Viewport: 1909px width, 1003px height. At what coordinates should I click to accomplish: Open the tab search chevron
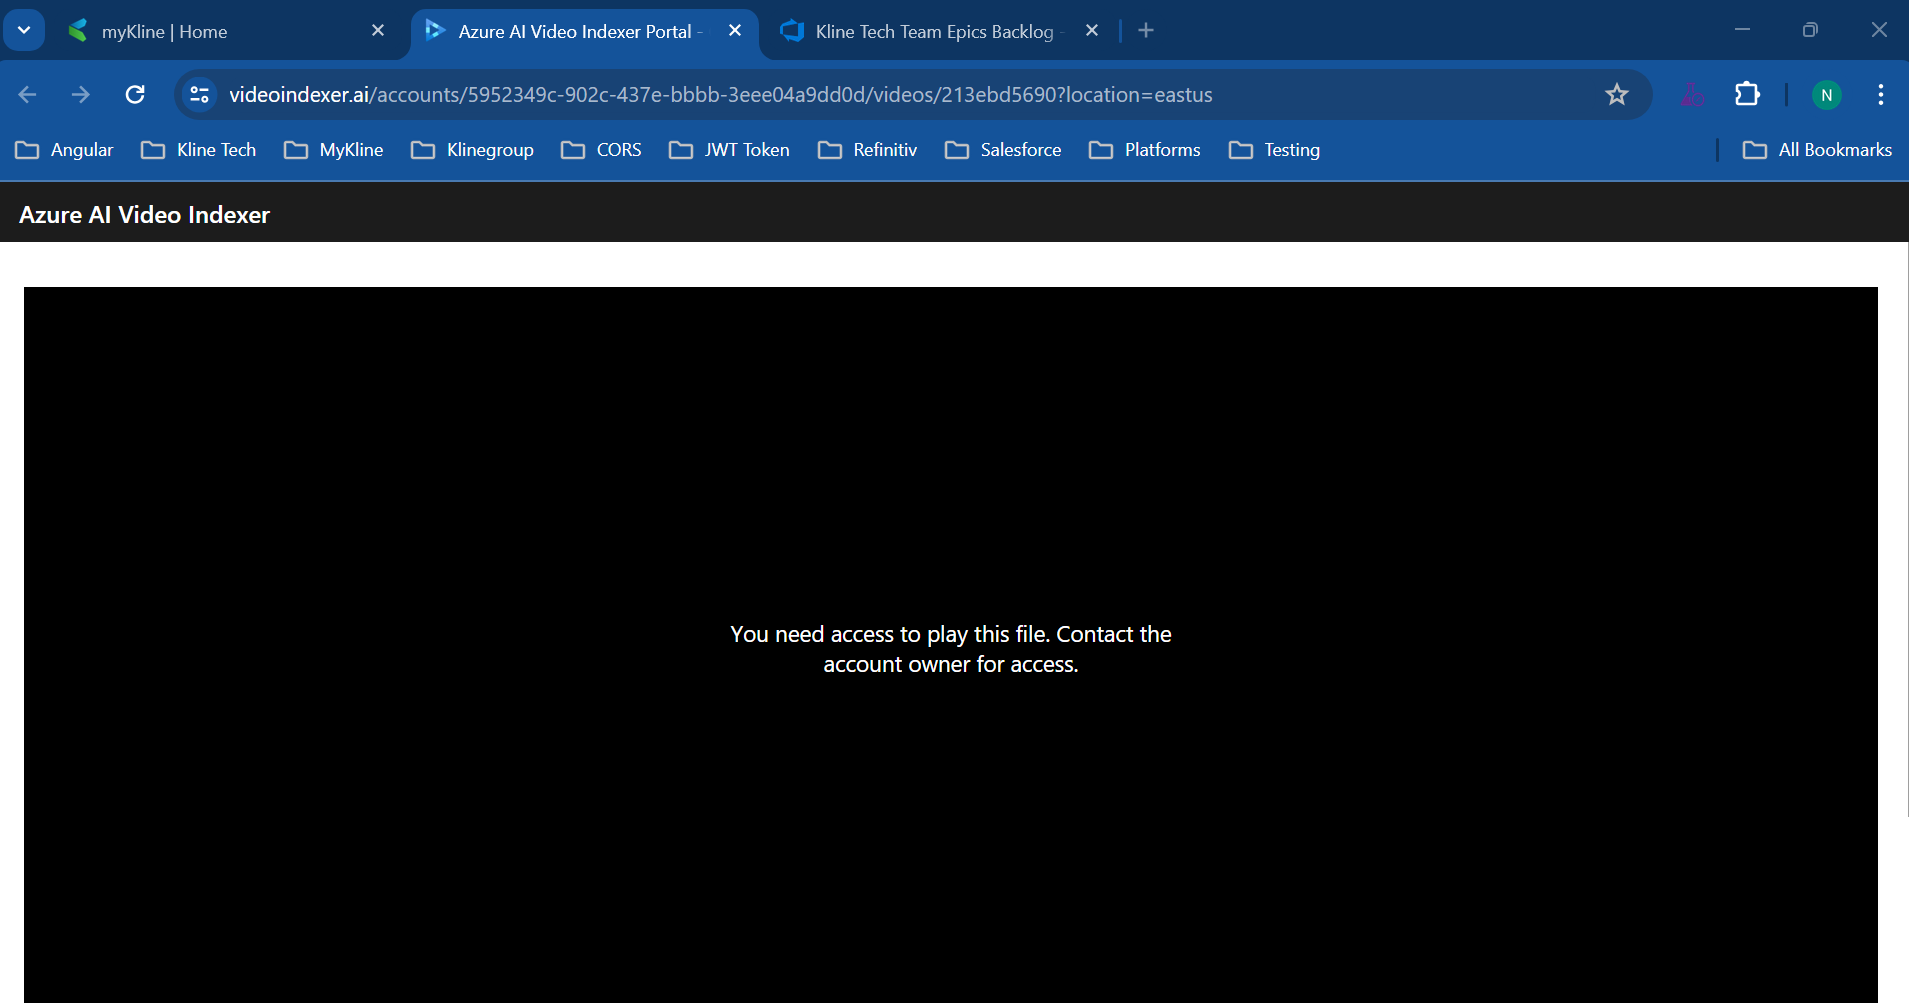22,30
